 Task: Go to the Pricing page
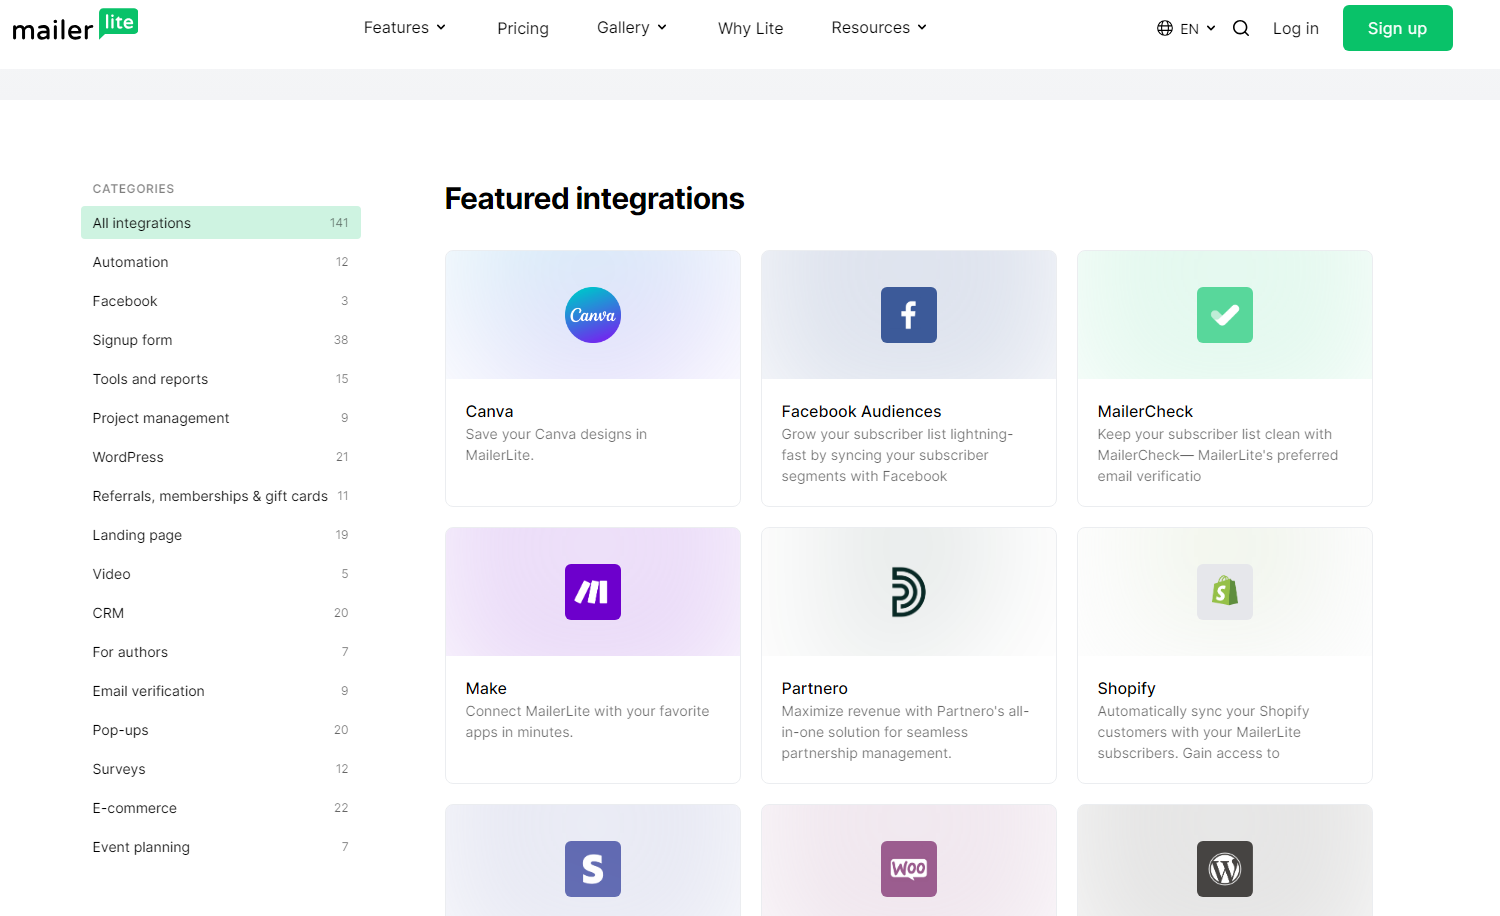coord(523,28)
